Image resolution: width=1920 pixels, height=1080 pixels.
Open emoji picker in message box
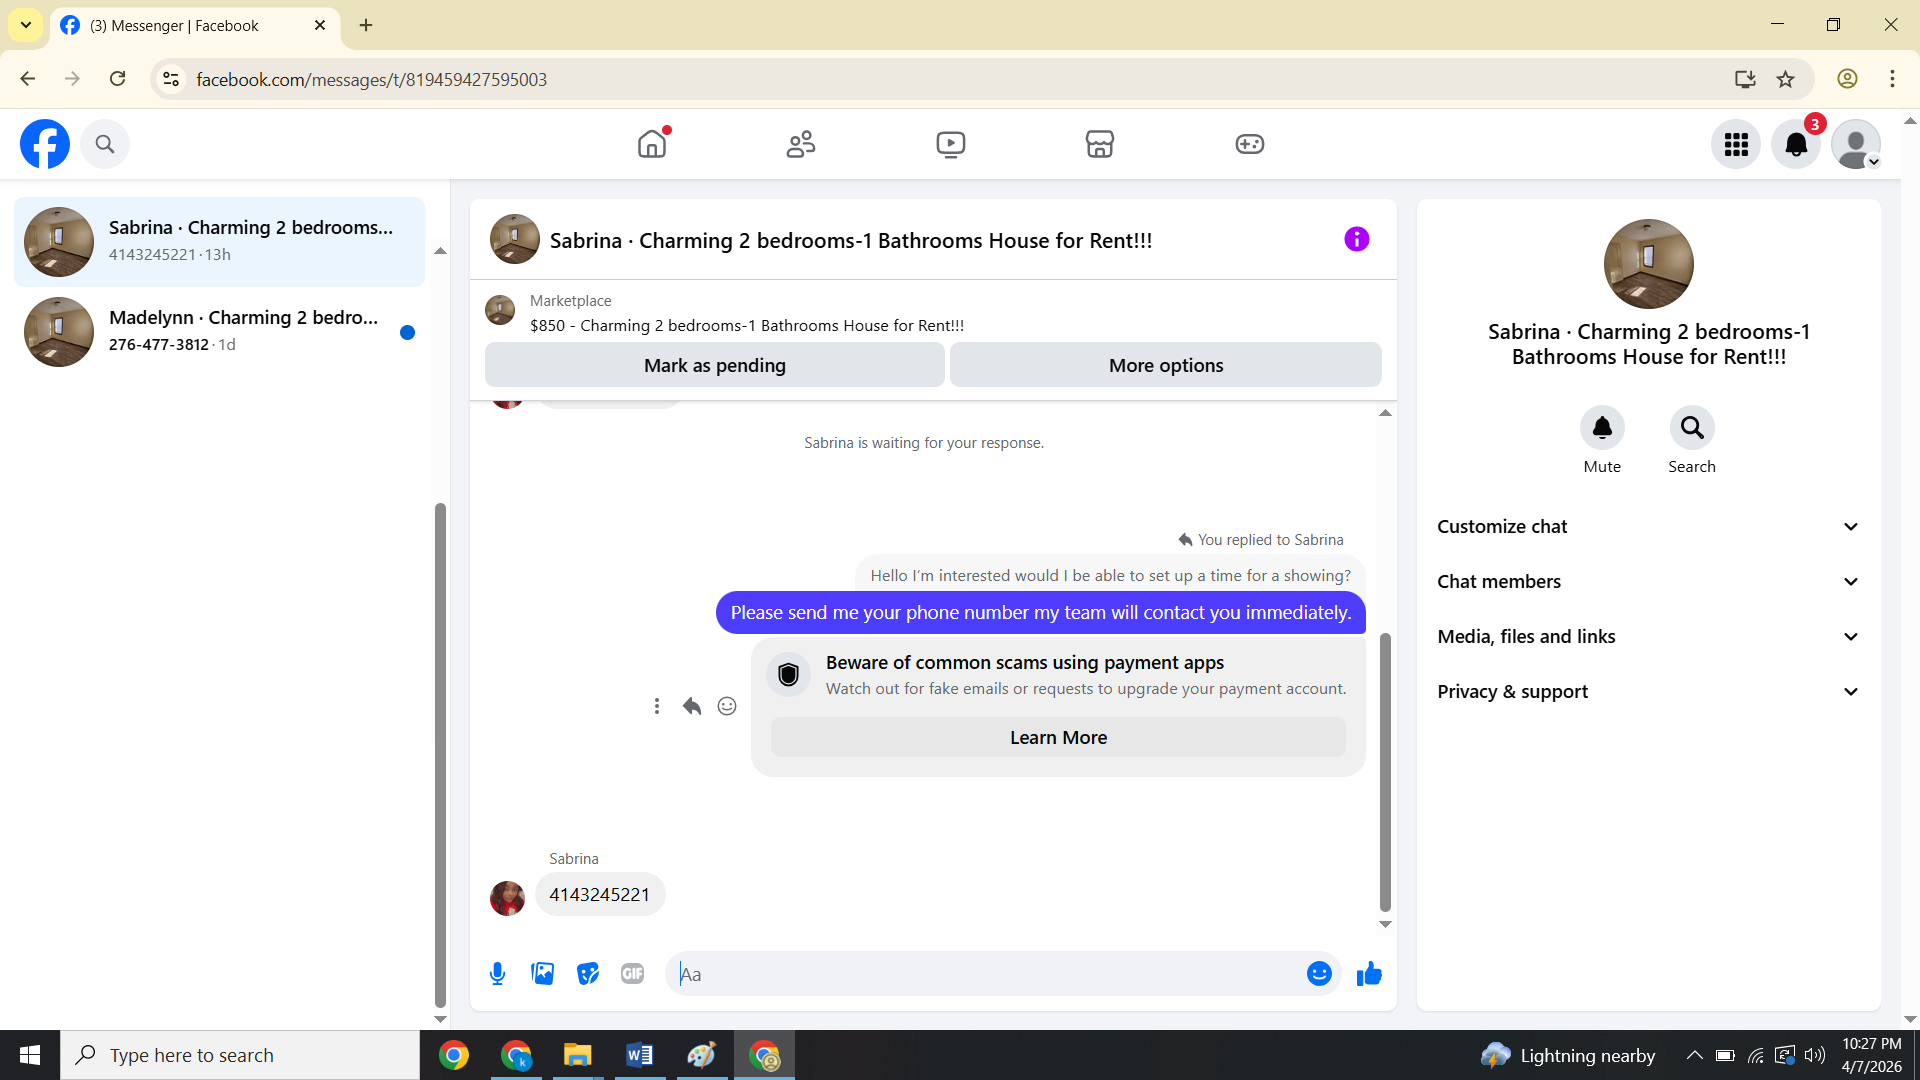(1319, 974)
